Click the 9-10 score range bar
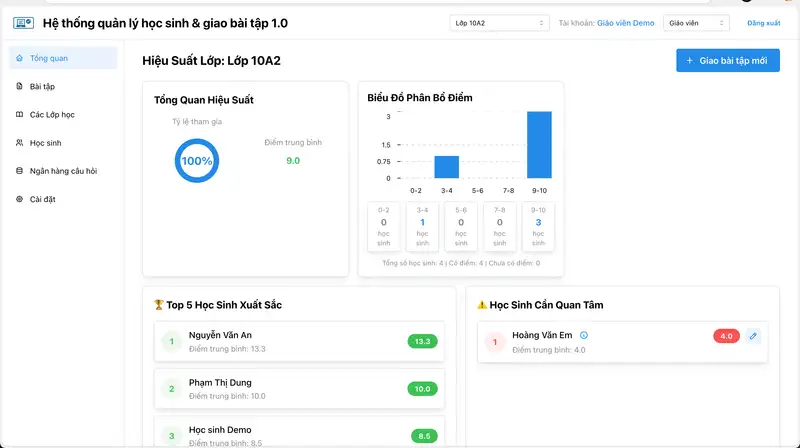The height and width of the screenshot is (448, 800). (x=539, y=145)
